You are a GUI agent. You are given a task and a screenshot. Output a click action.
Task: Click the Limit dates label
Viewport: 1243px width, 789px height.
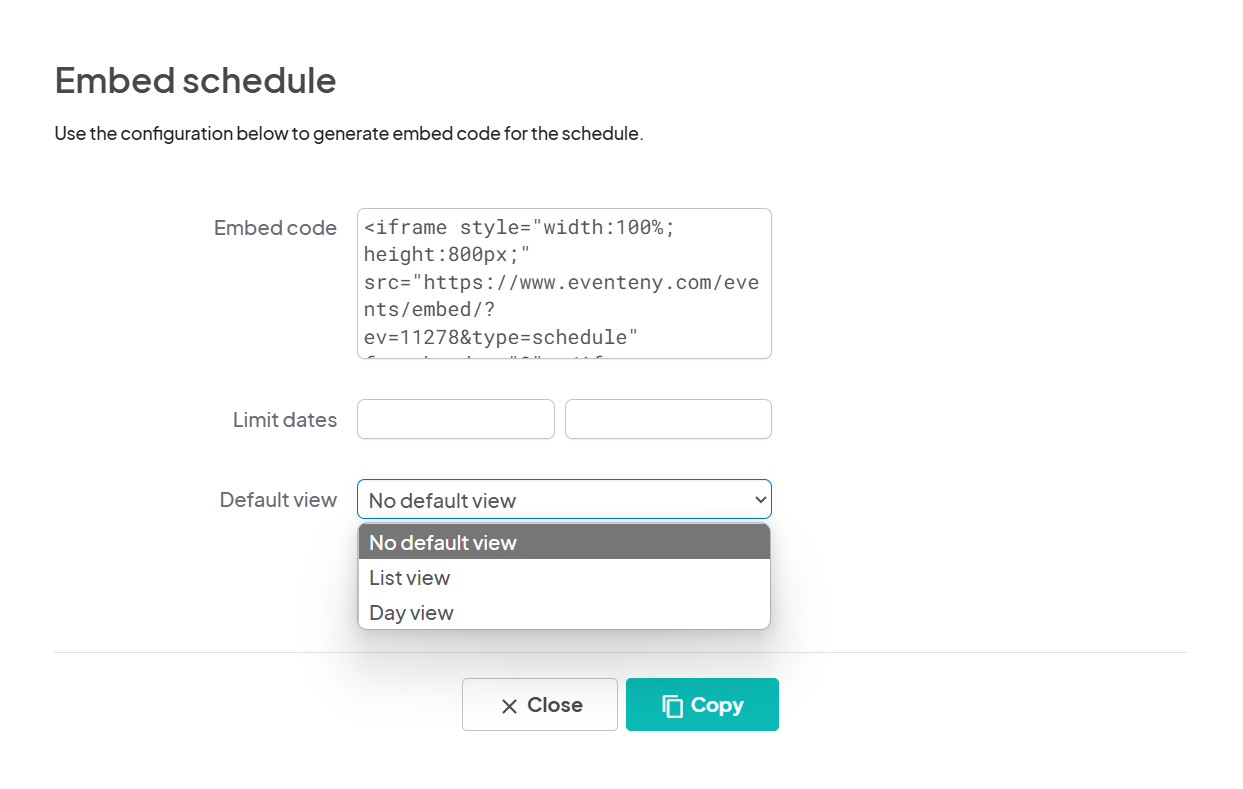click(285, 420)
